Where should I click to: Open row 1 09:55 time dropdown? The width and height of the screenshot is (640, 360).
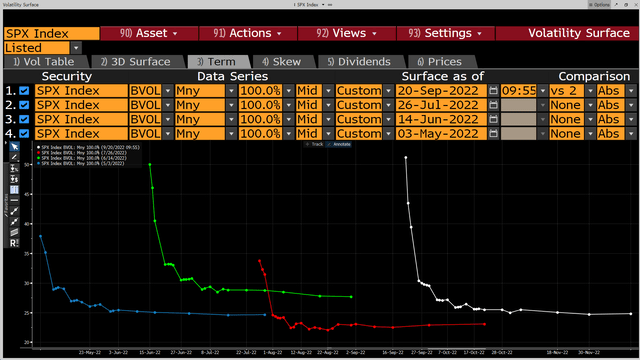coord(542,91)
